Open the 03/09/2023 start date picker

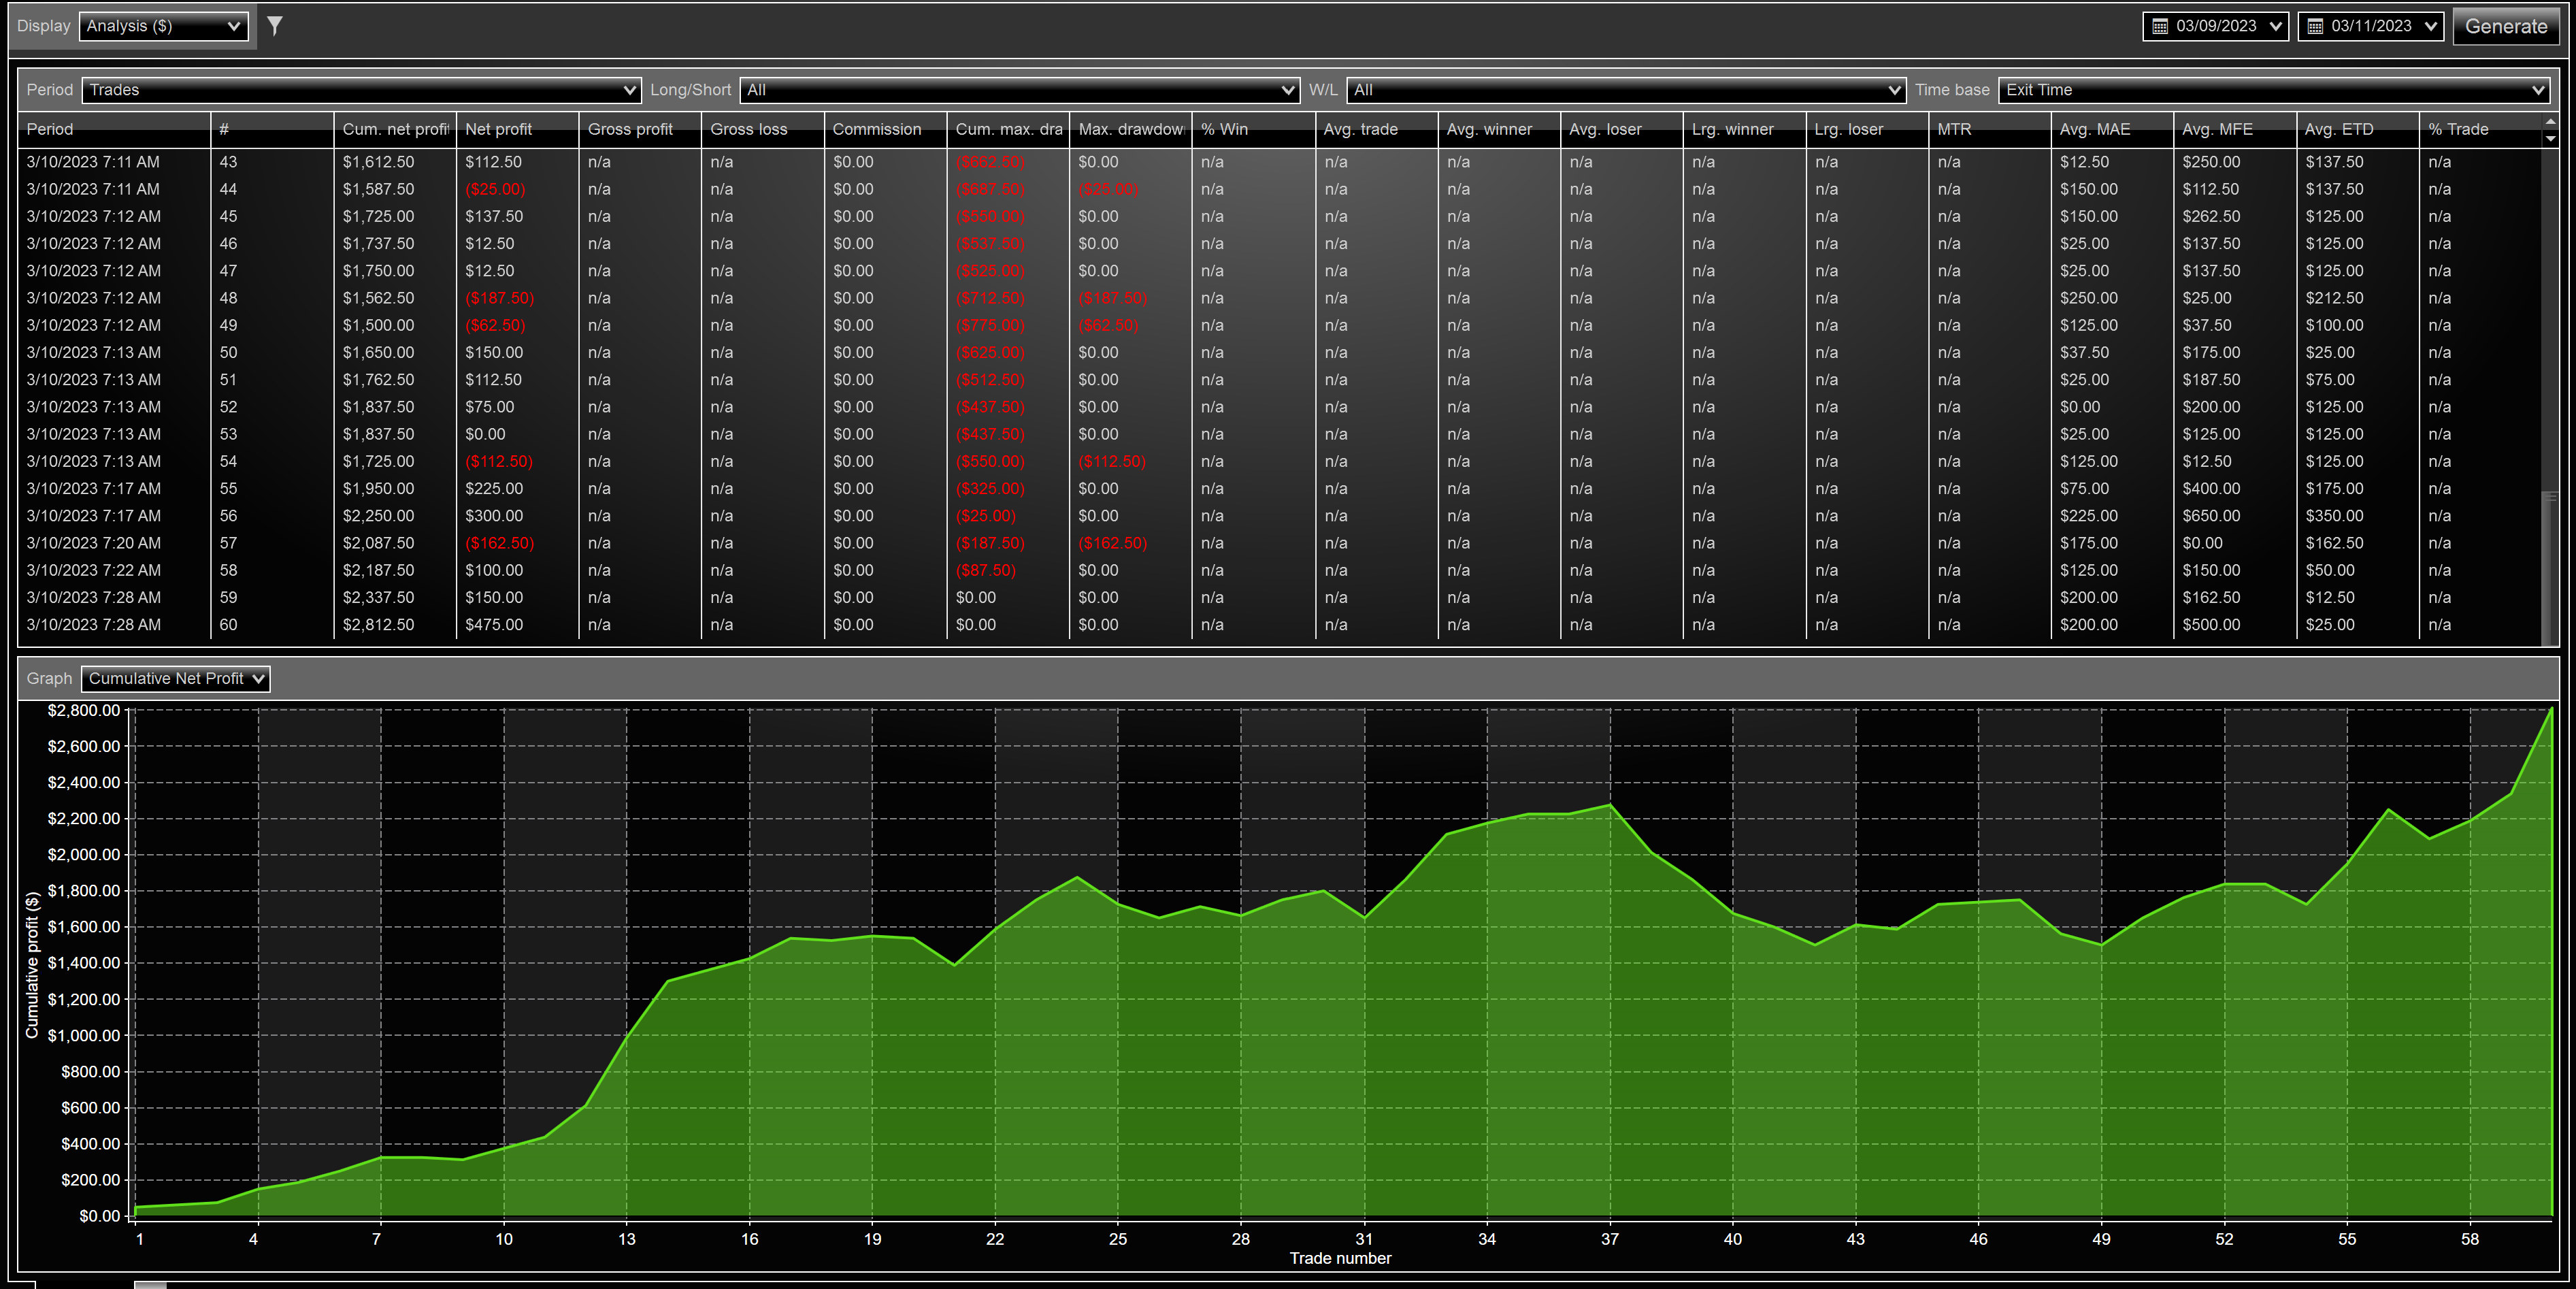[2215, 26]
